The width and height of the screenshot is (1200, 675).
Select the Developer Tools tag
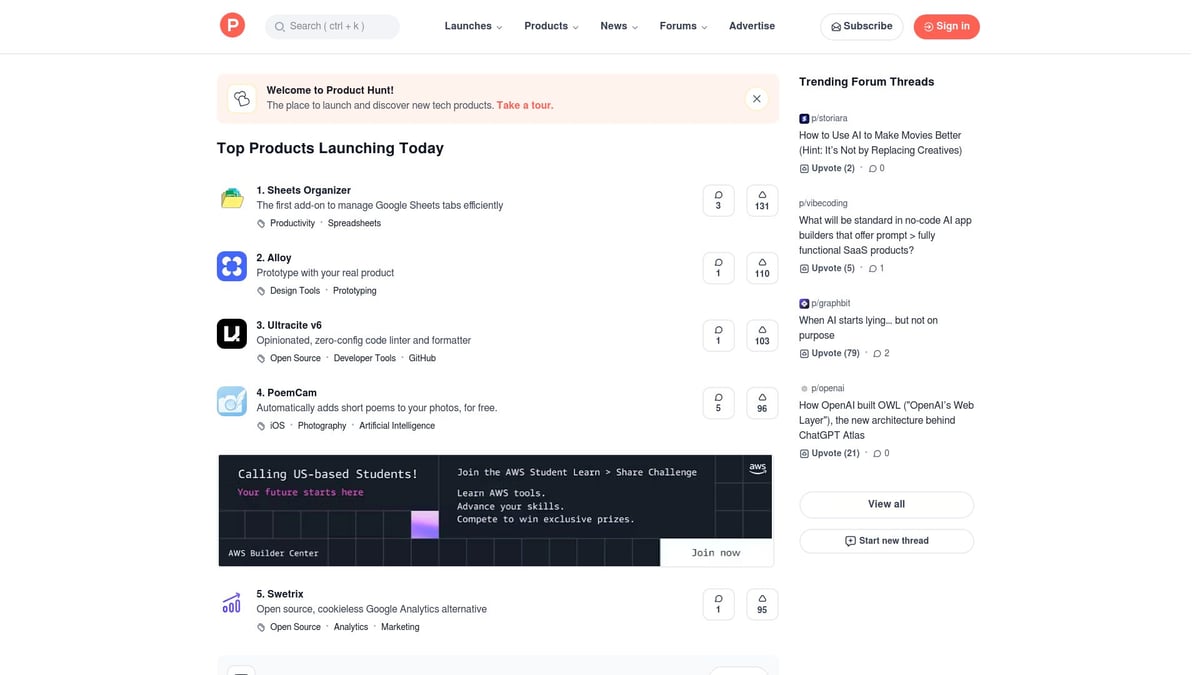(x=365, y=358)
